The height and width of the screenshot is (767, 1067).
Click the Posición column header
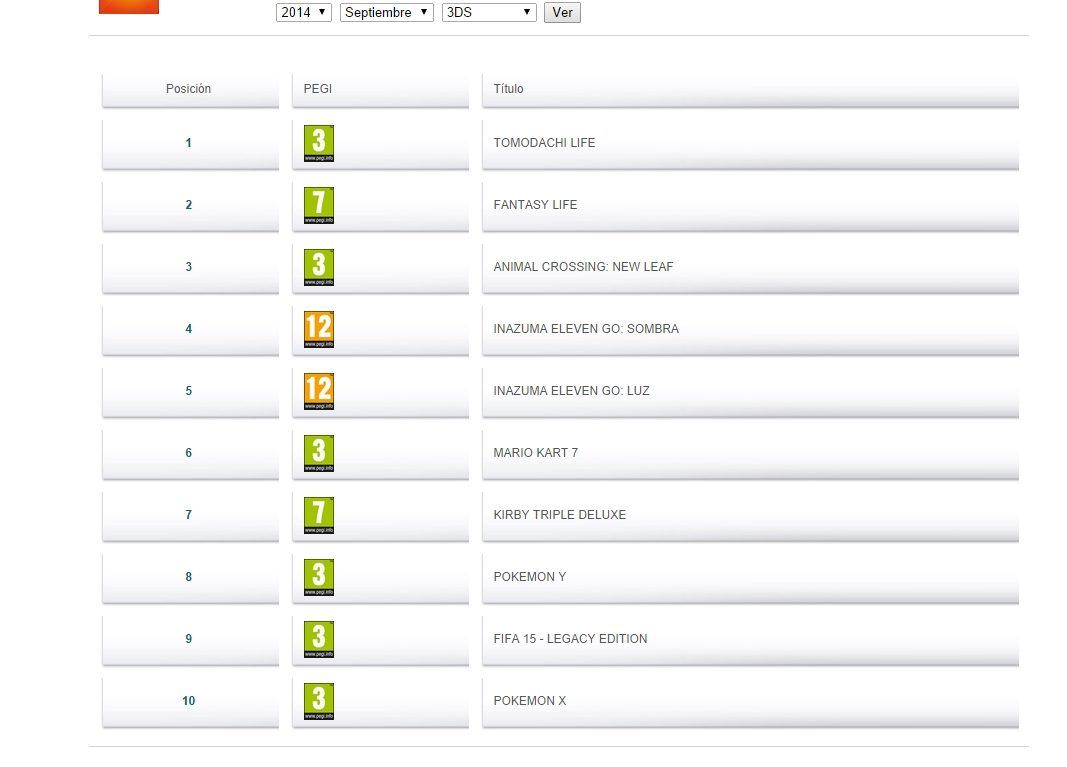click(x=189, y=89)
